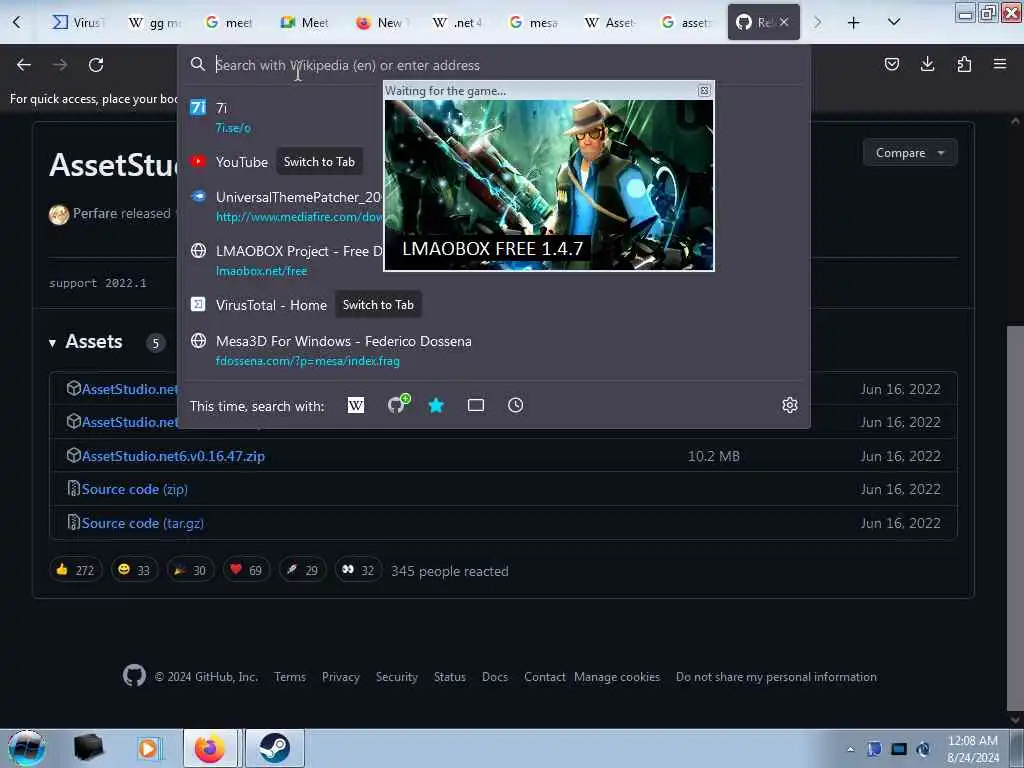
Task: Open the taskbar clock showing 12:08 AM
Action: pyautogui.click(x=972, y=749)
